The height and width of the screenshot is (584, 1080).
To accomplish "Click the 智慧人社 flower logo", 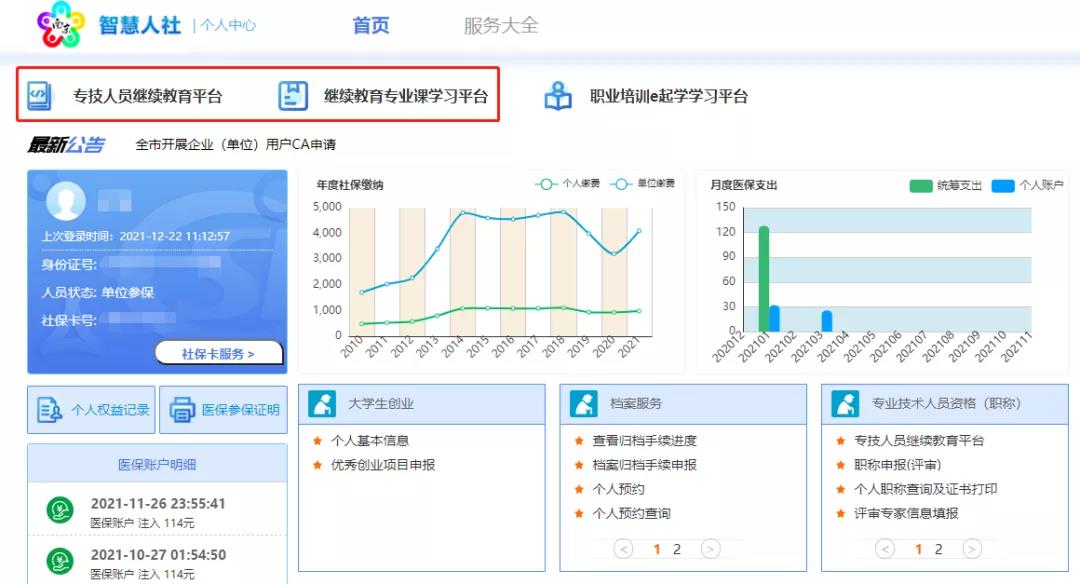I will click(62, 25).
